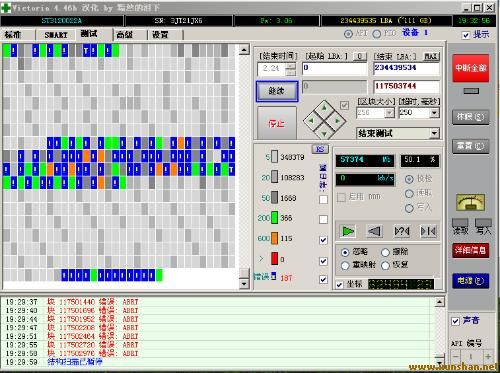Toggle the checkbox beside the orange 600 block
500x373 pixels.
323,240
